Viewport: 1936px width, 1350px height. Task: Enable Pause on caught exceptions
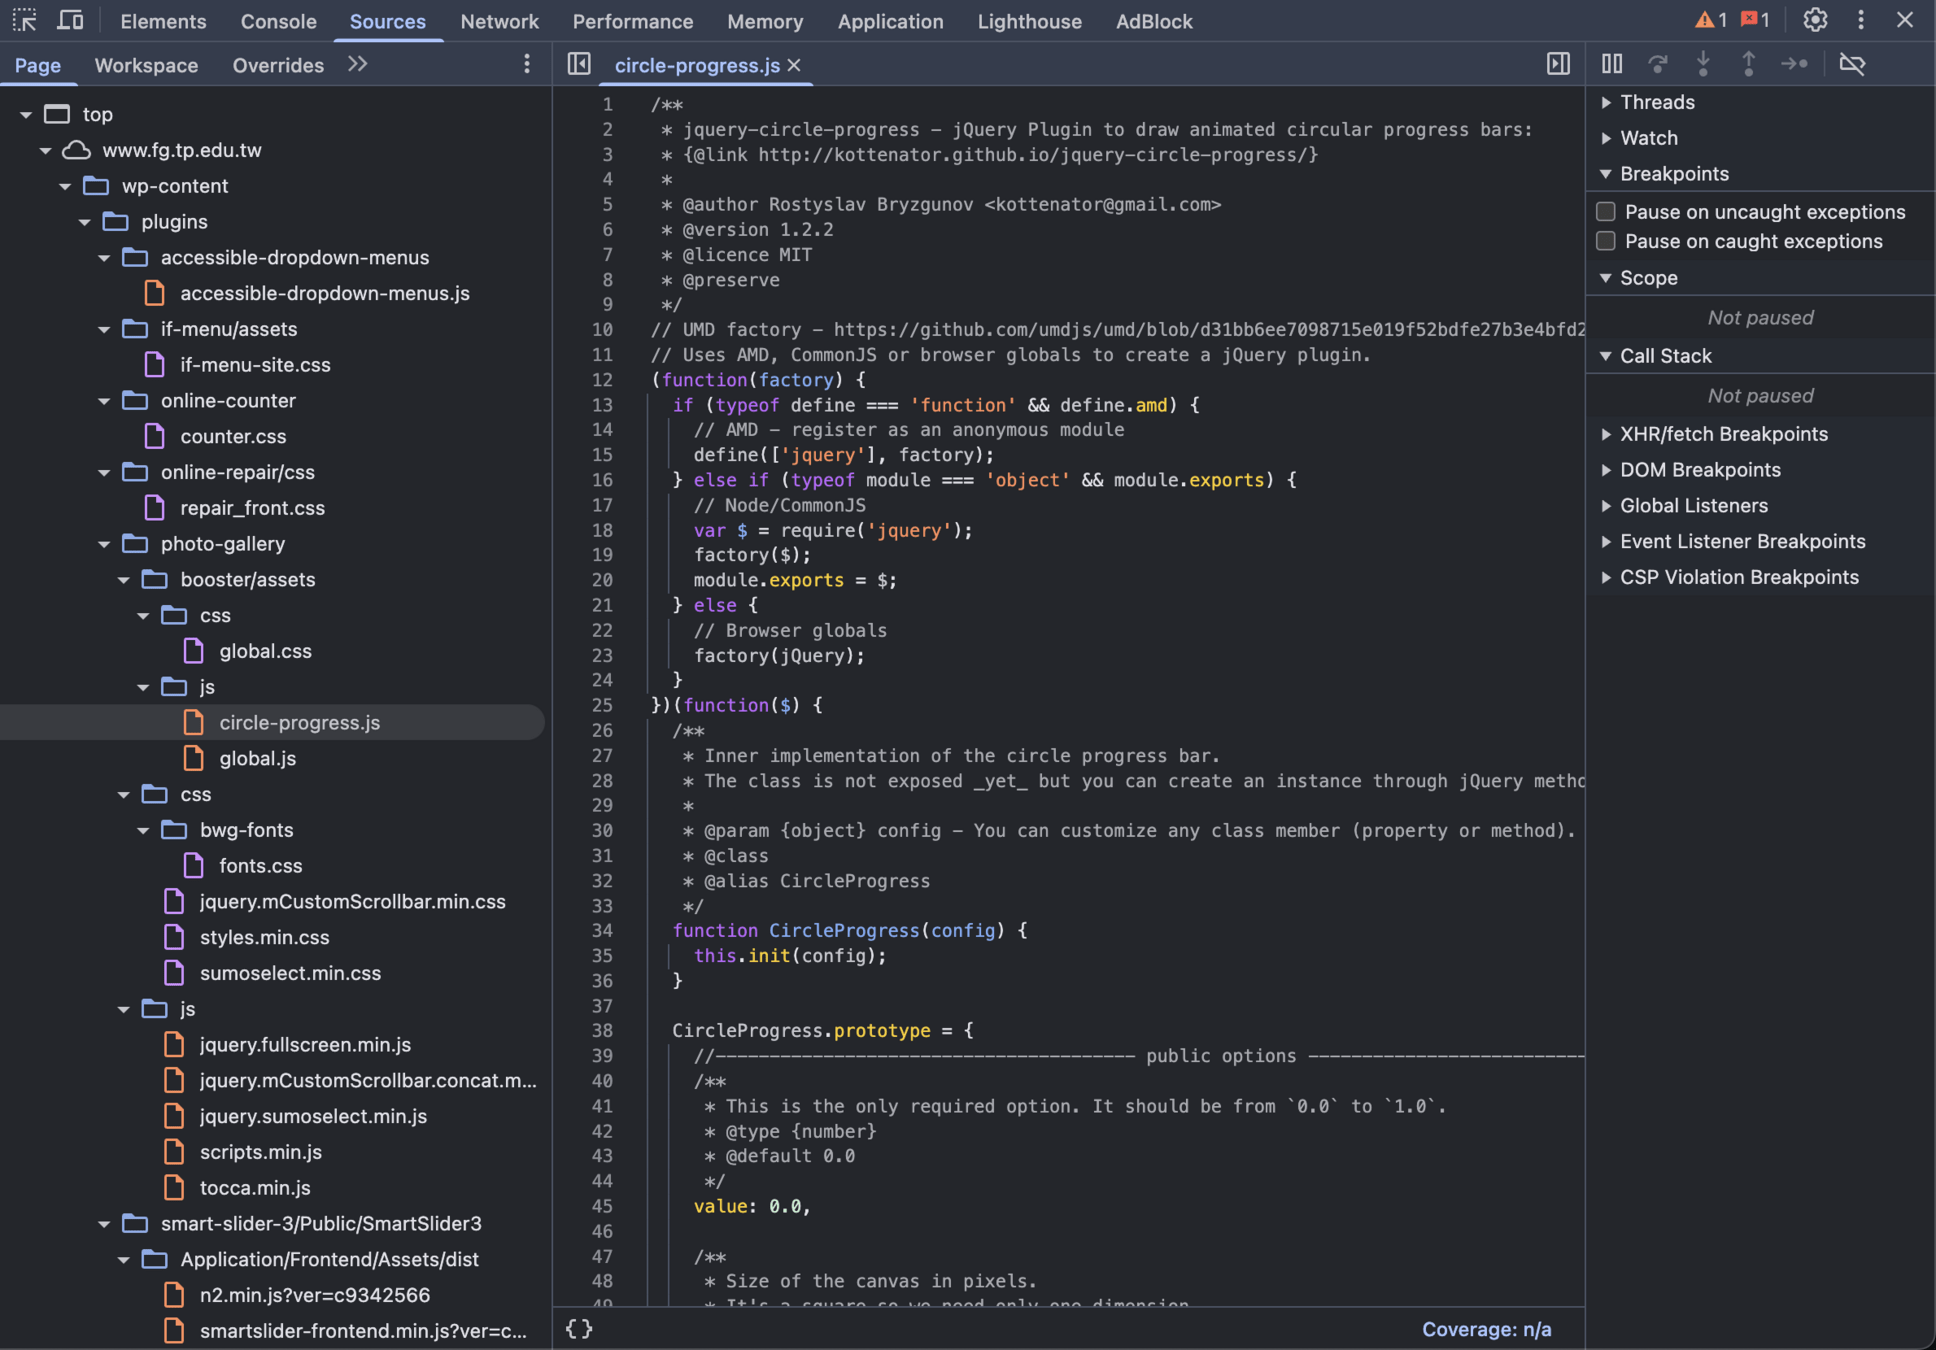1606,241
